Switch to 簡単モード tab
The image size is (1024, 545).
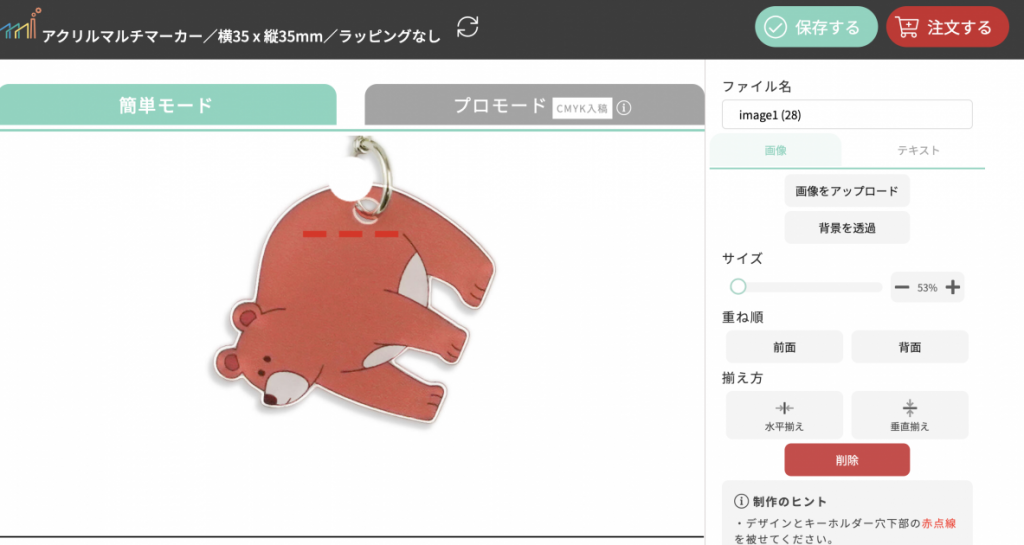tap(167, 104)
